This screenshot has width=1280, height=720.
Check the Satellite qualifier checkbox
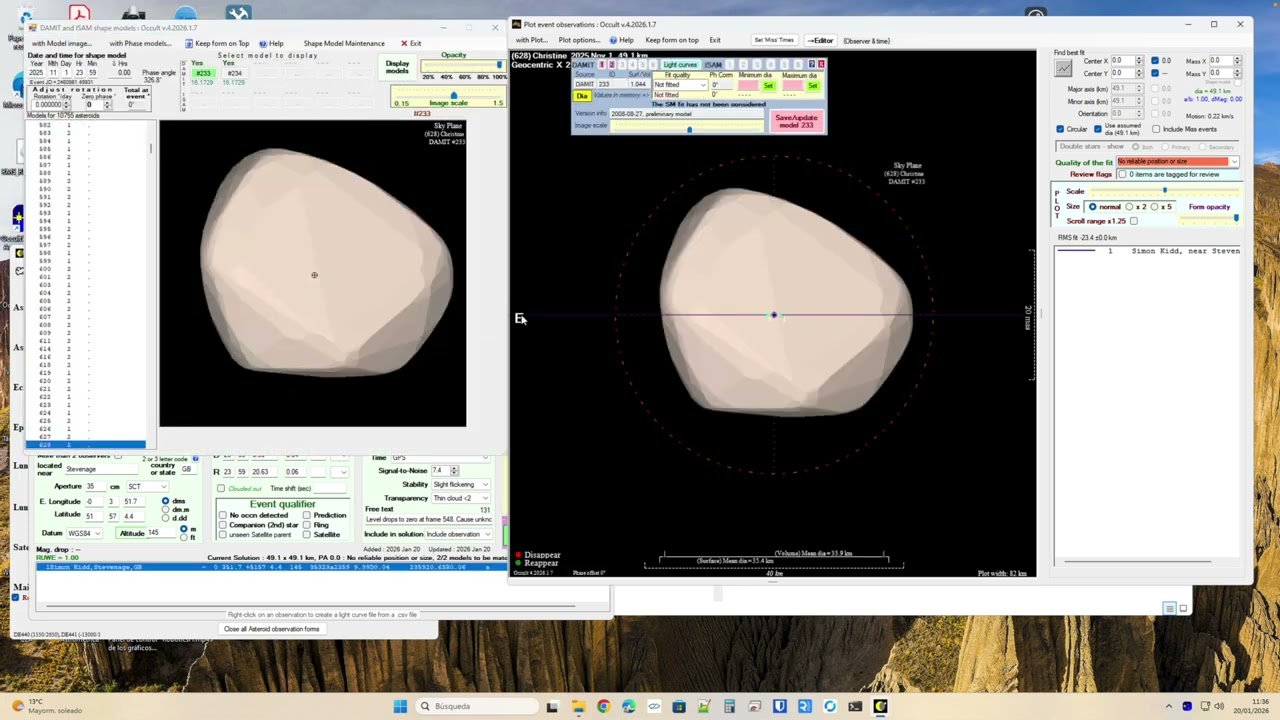(x=307, y=535)
